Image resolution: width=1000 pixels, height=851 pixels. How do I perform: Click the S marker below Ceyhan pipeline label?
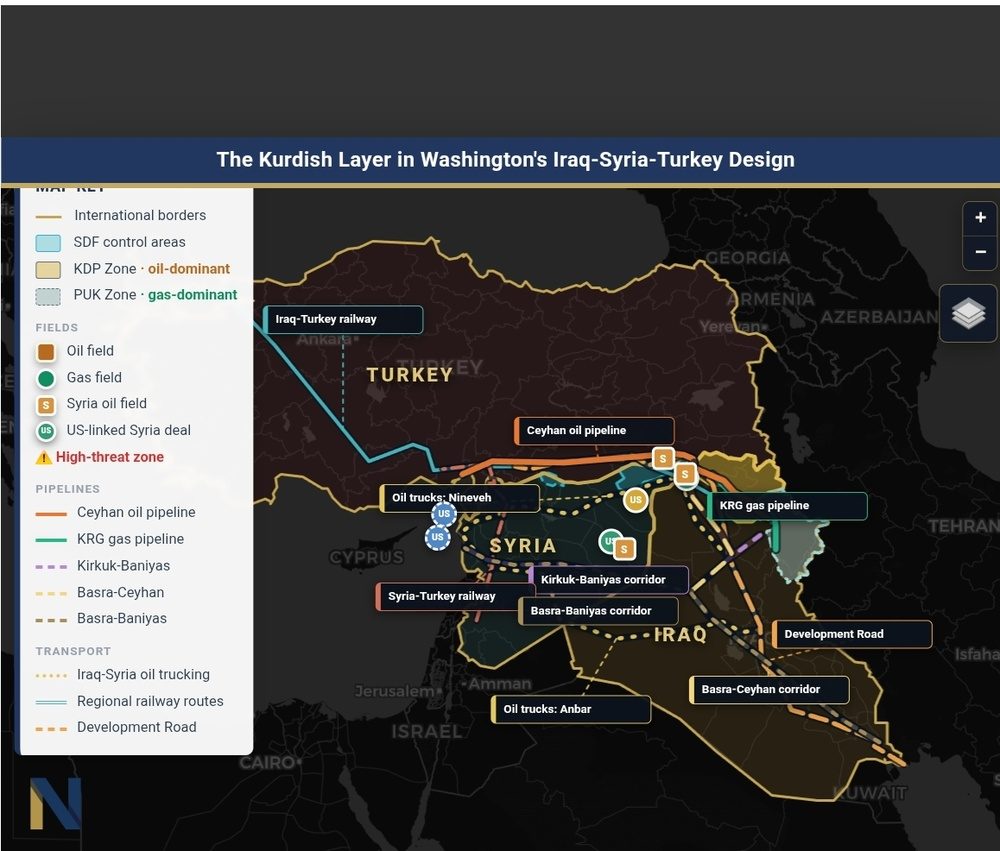tap(685, 475)
